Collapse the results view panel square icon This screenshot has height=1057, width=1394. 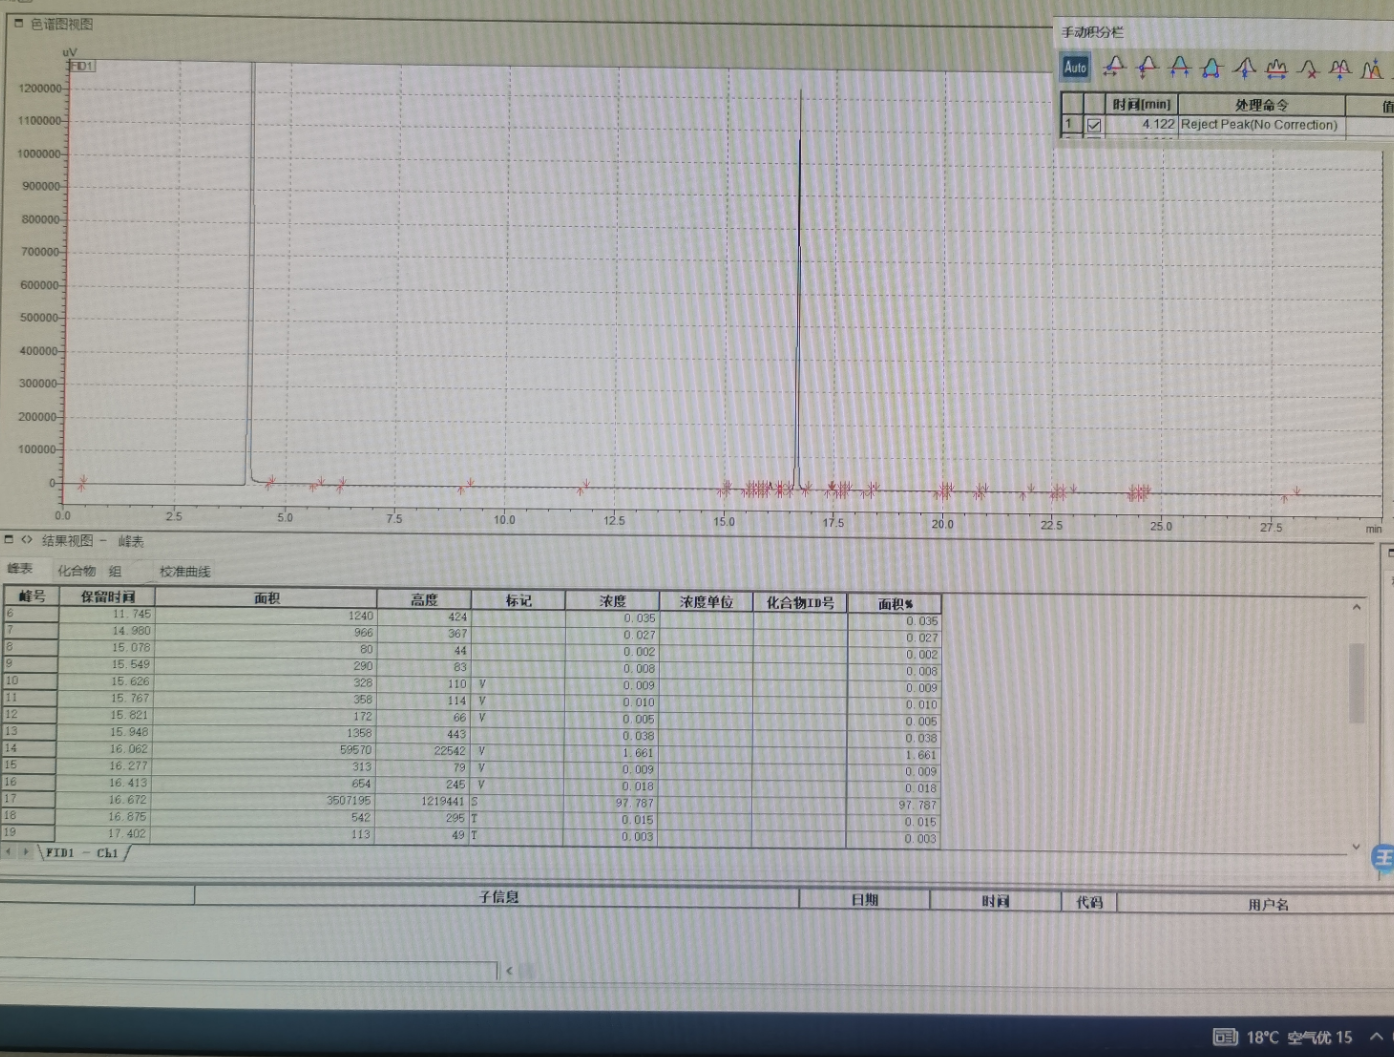[9, 539]
